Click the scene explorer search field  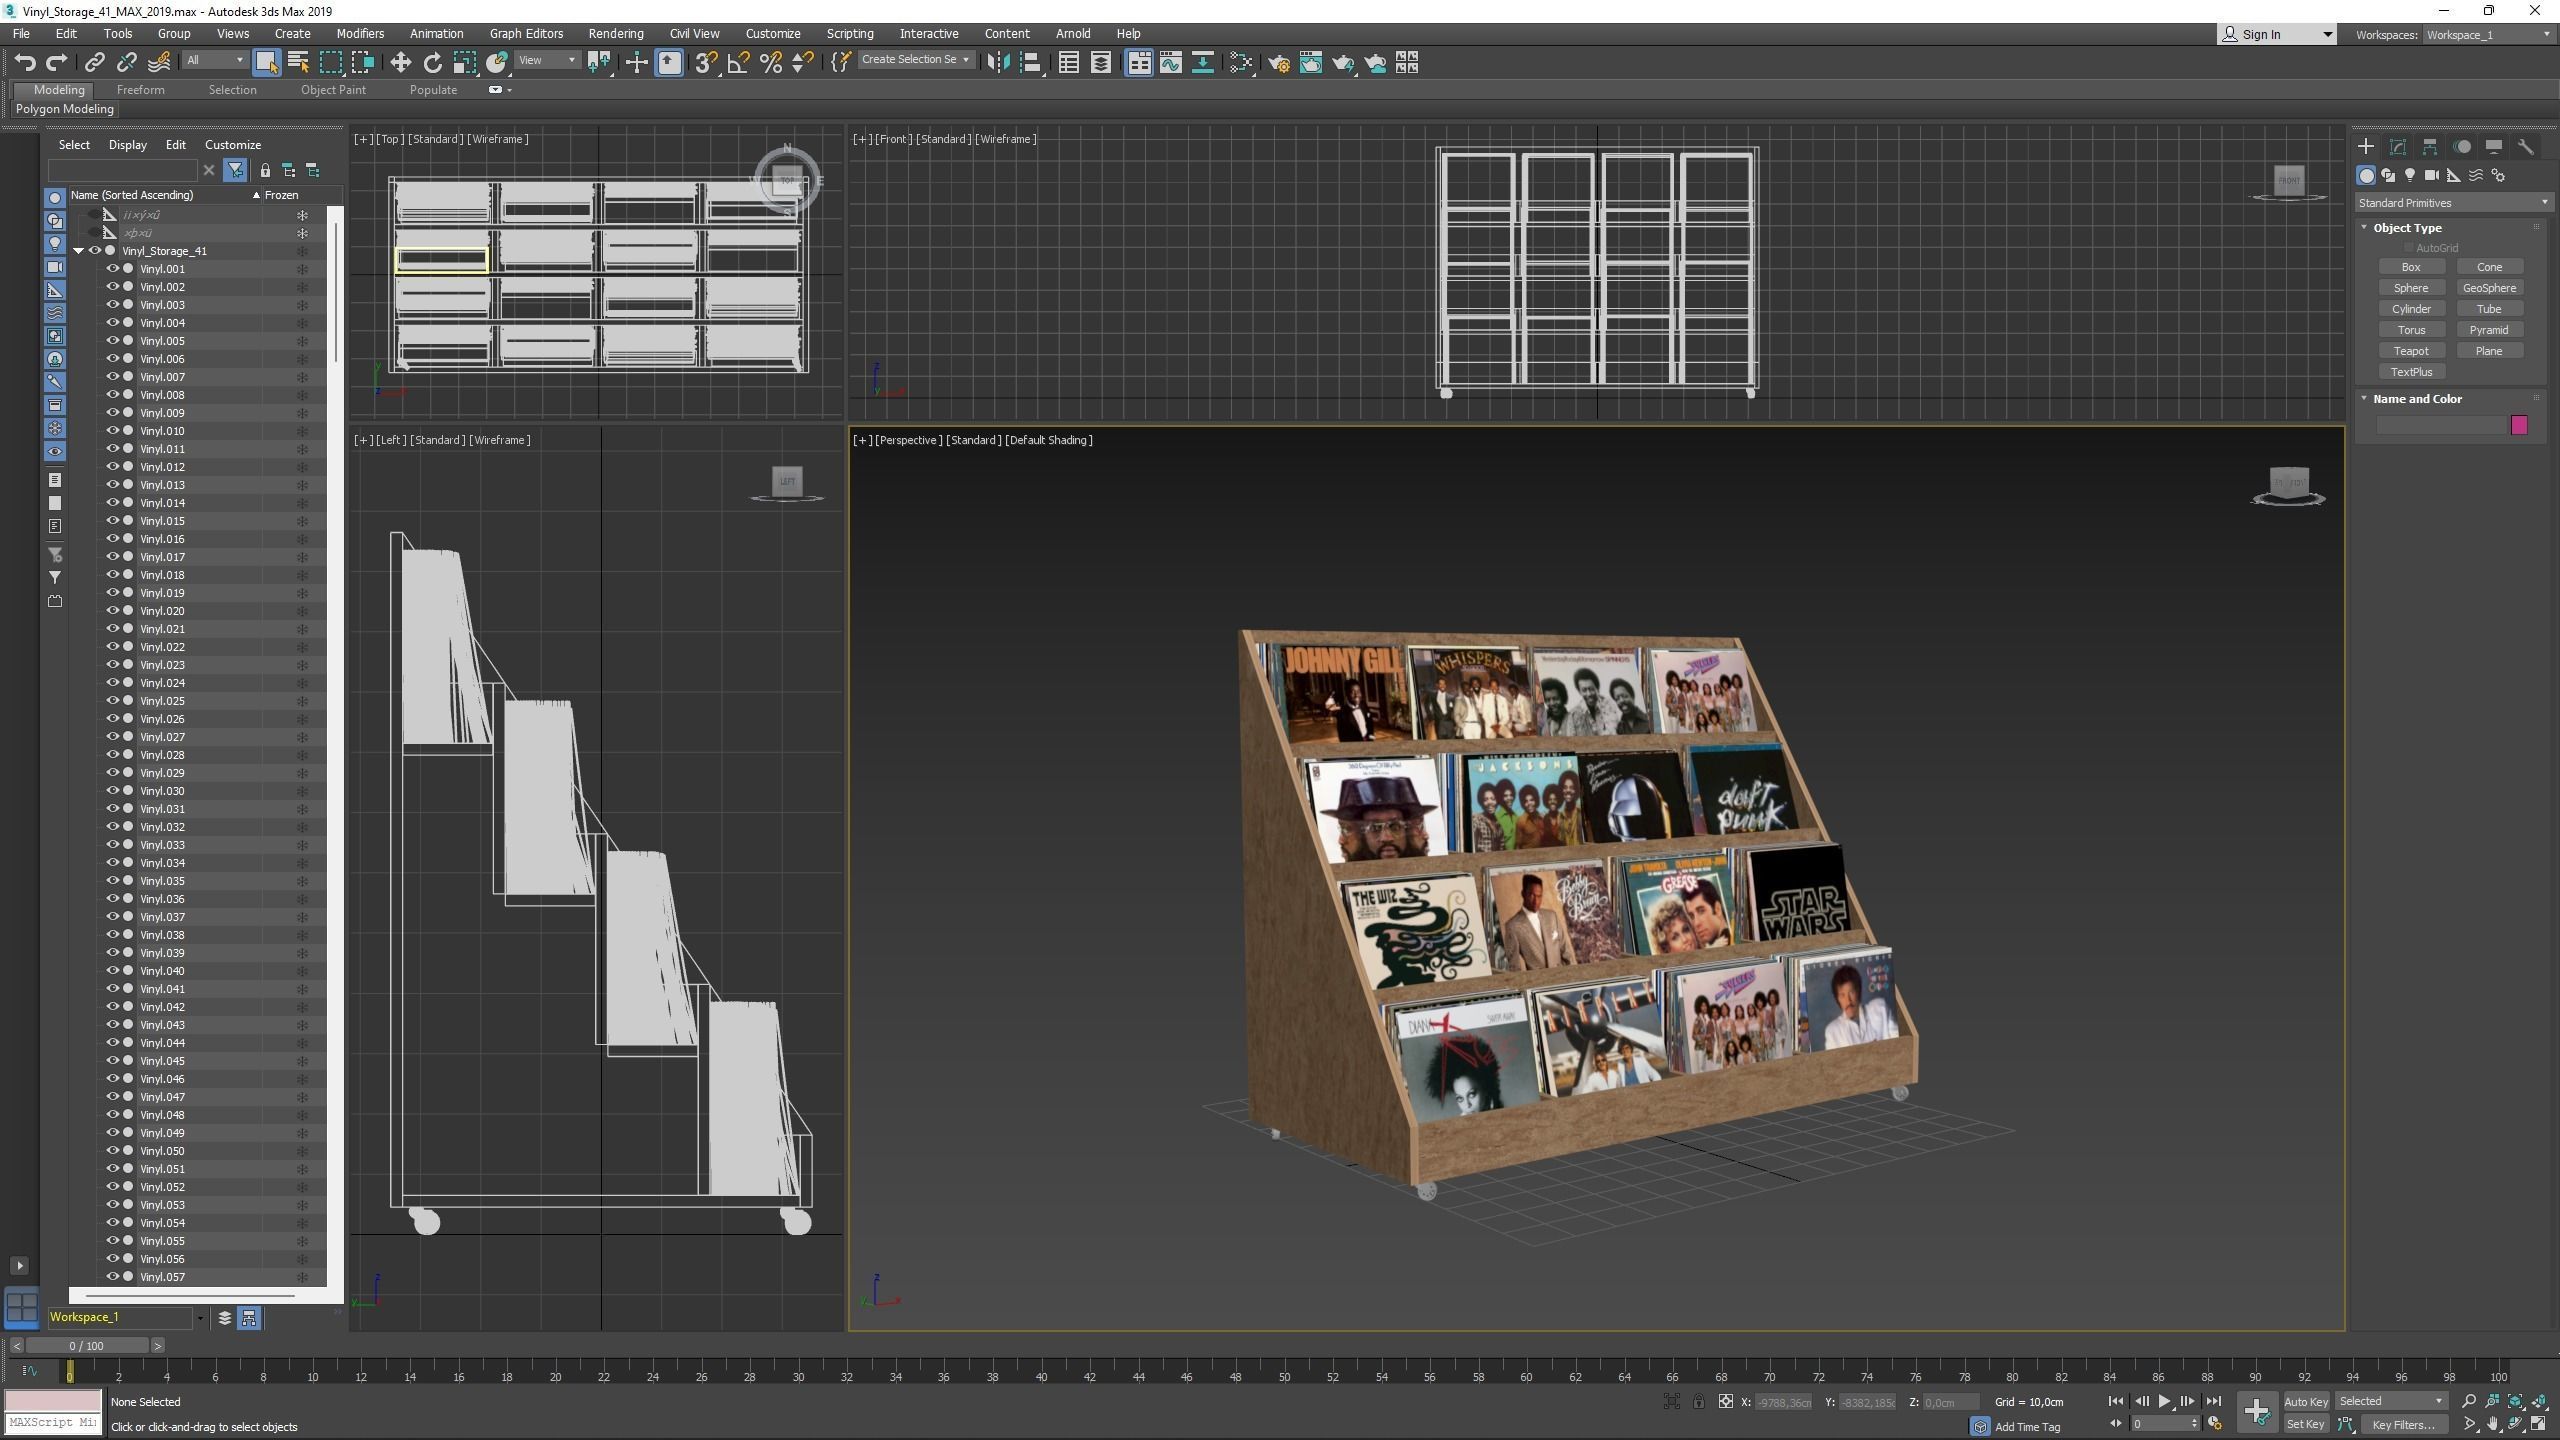point(124,171)
